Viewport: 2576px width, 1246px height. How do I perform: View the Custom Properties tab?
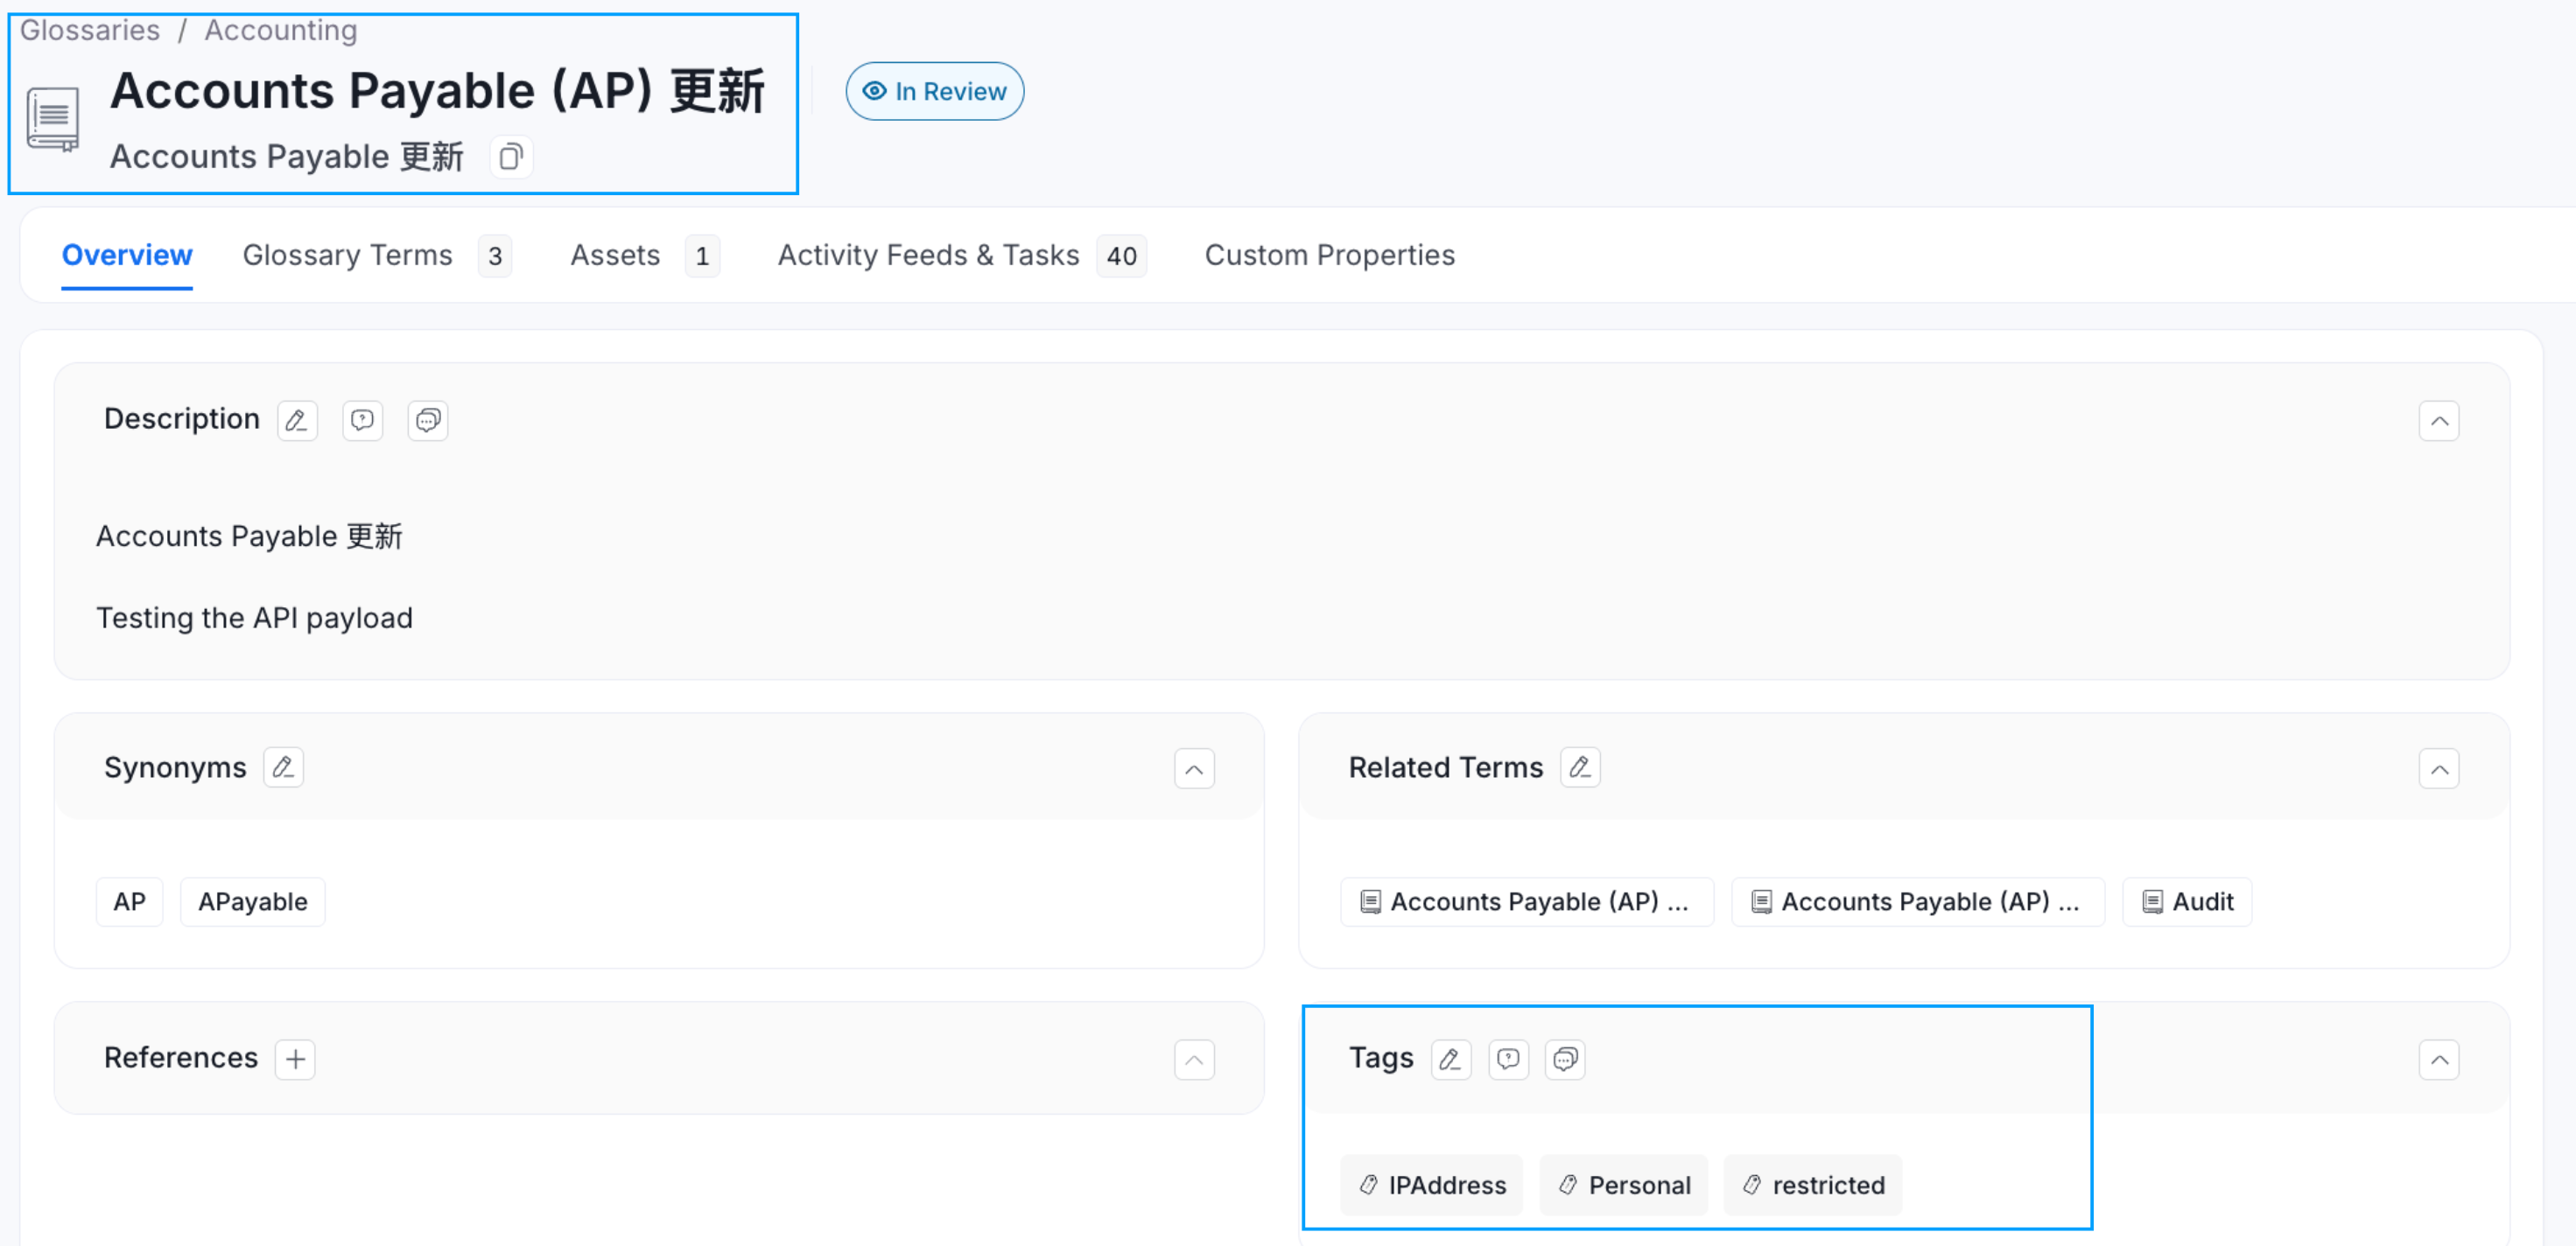(1330, 255)
